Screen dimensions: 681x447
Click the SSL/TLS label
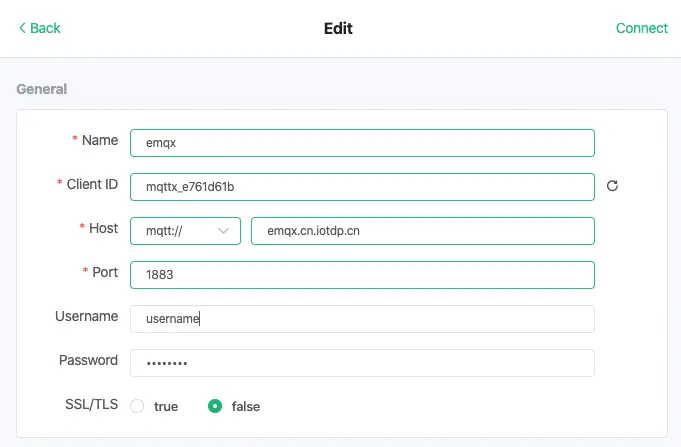(92, 404)
